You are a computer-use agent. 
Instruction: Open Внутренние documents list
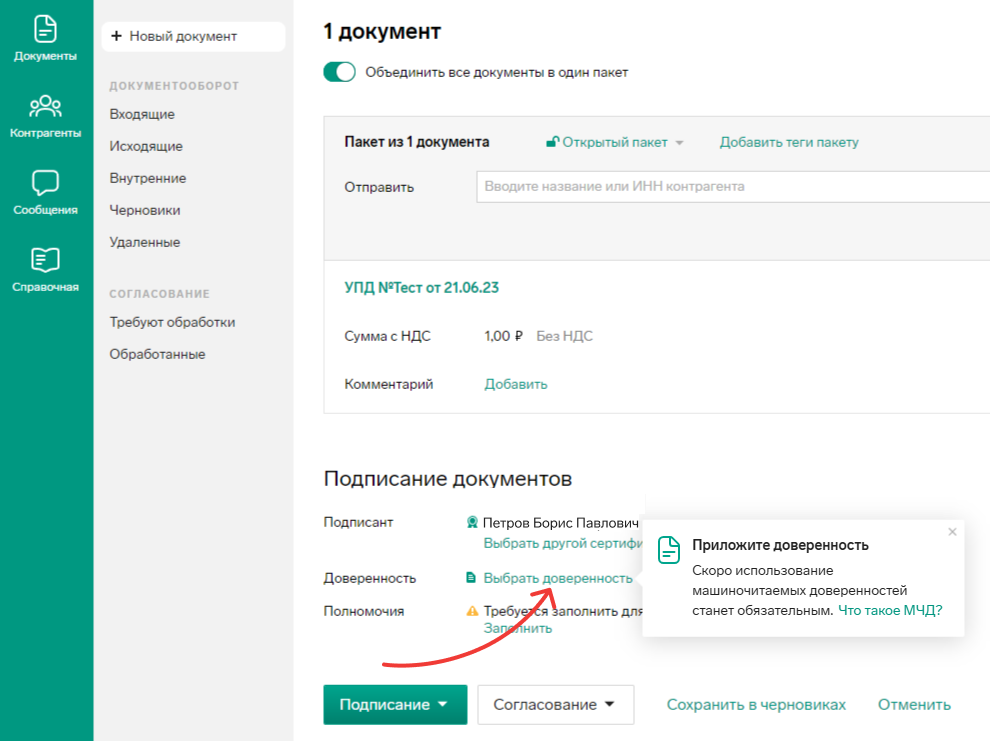point(148,178)
